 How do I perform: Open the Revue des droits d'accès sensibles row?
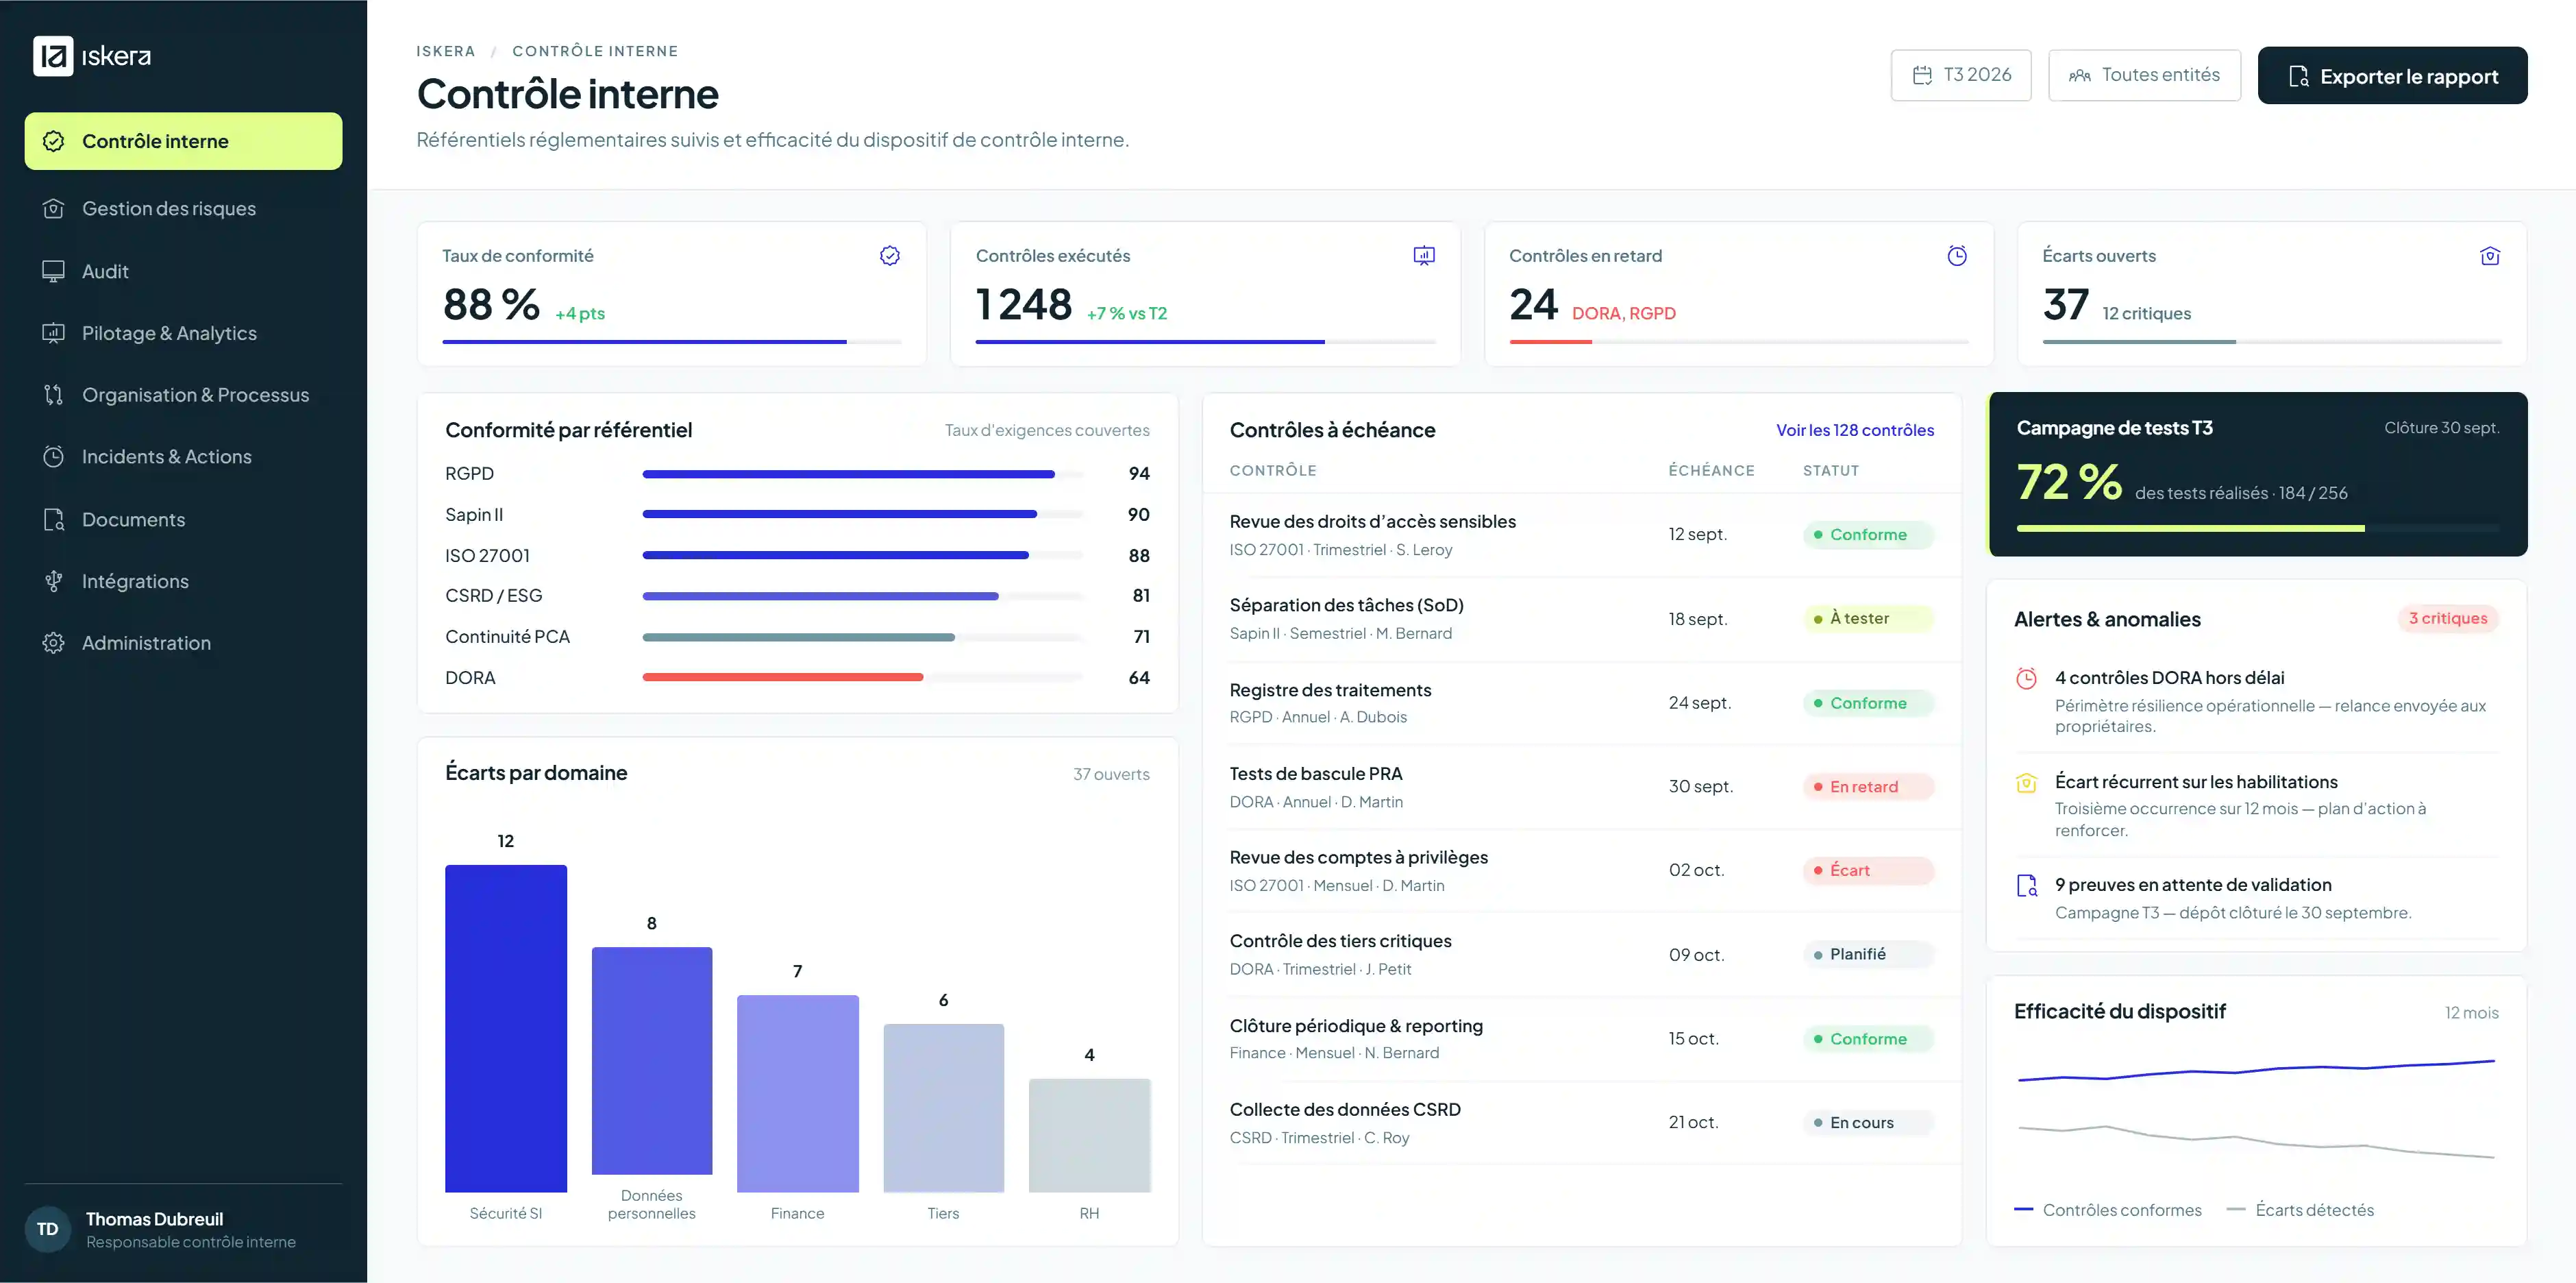[1581, 535]
